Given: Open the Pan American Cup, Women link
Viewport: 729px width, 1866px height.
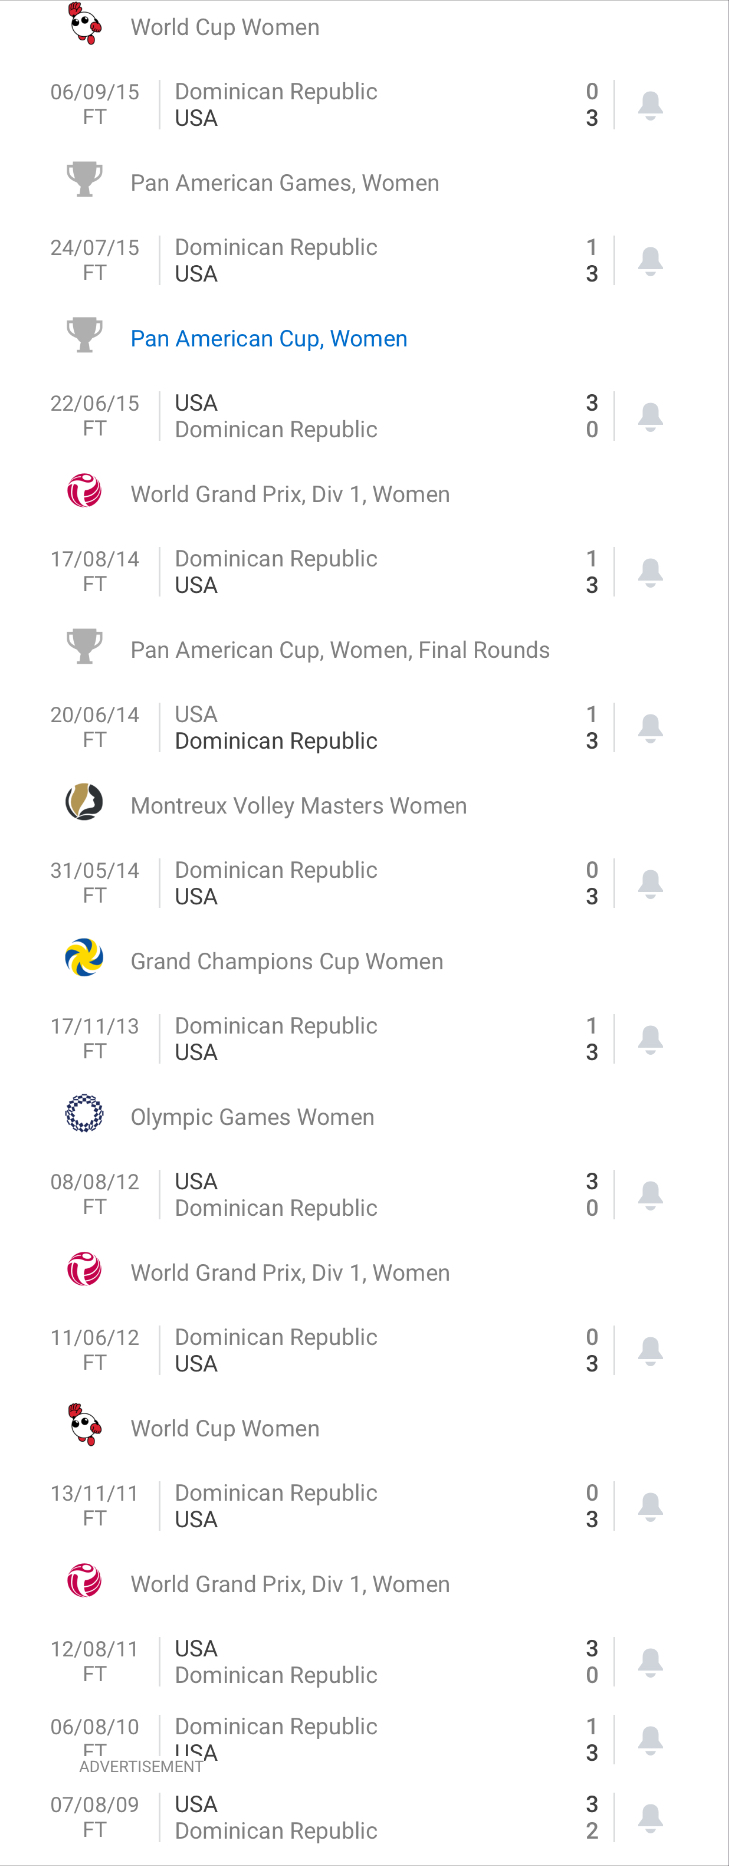Looking at the screenshot, I should click(269, 339).
